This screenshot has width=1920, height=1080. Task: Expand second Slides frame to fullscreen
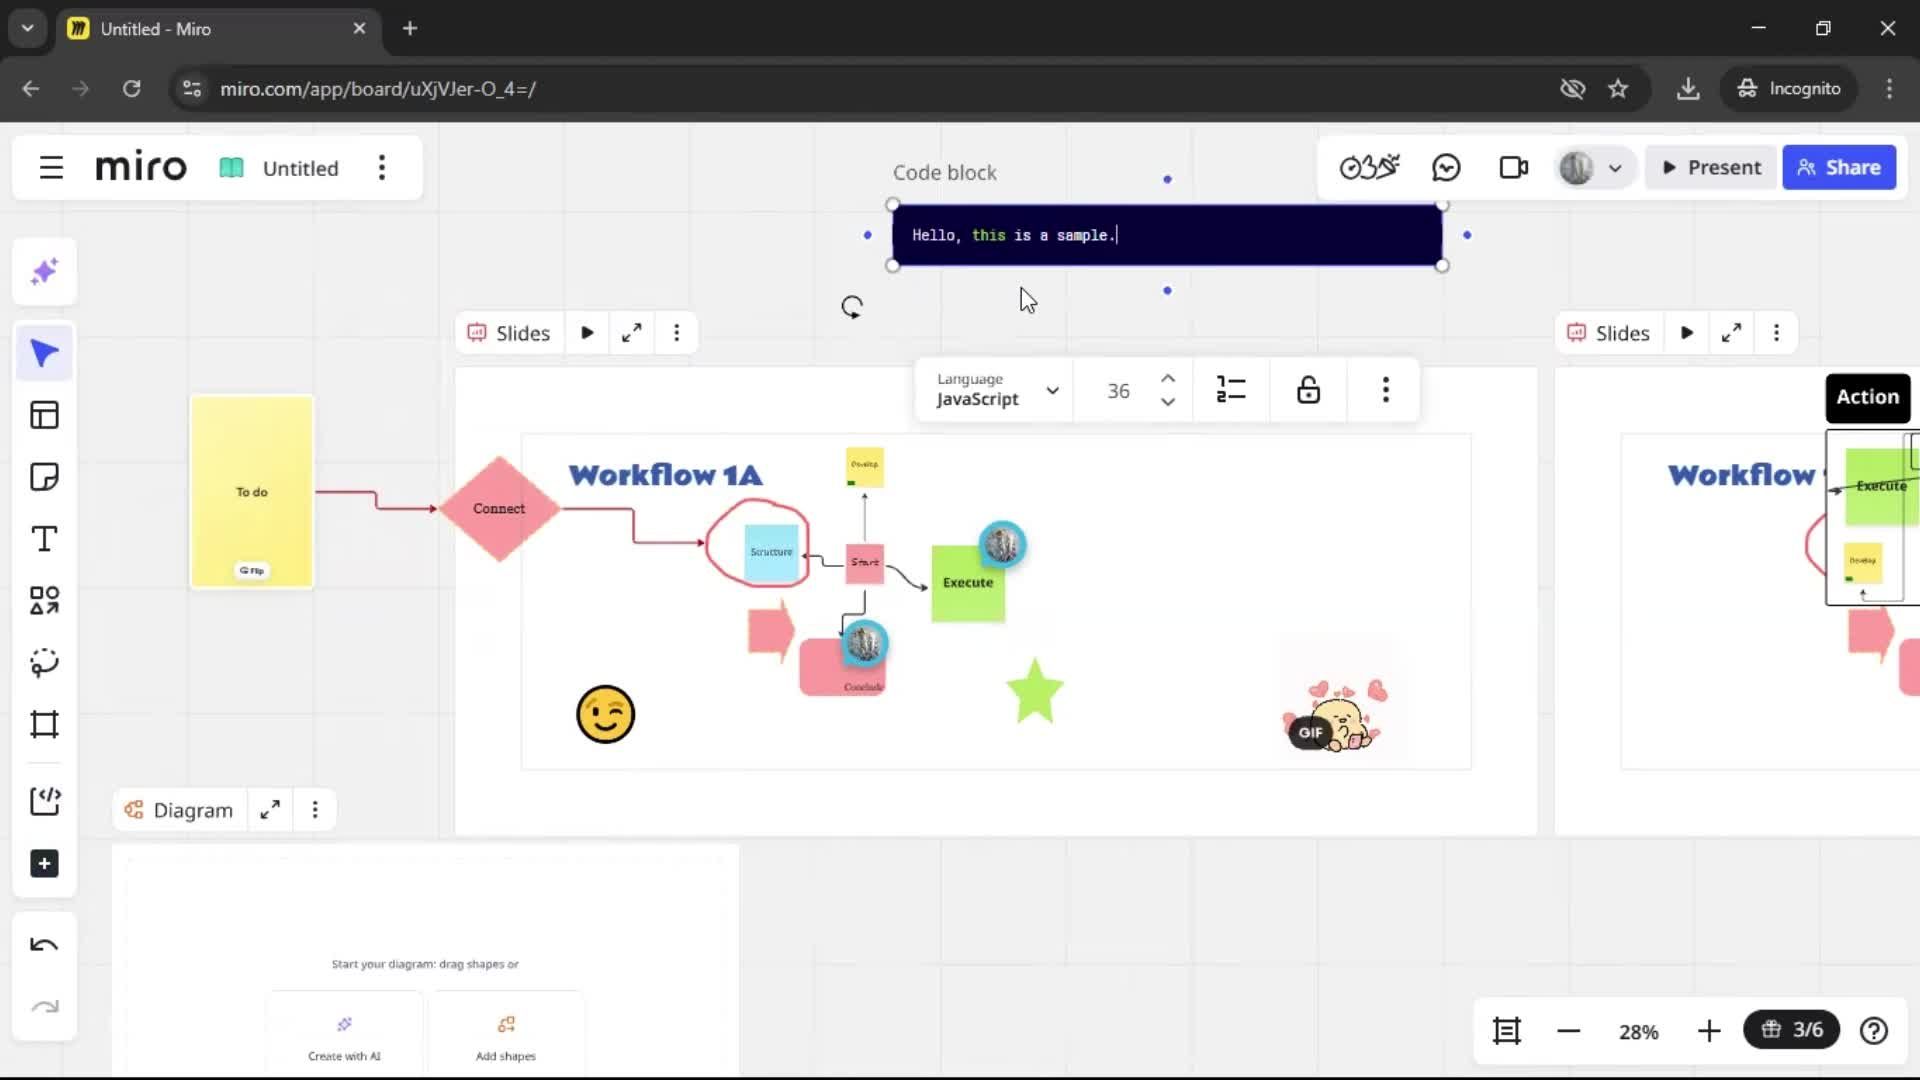coord(1731,333)
